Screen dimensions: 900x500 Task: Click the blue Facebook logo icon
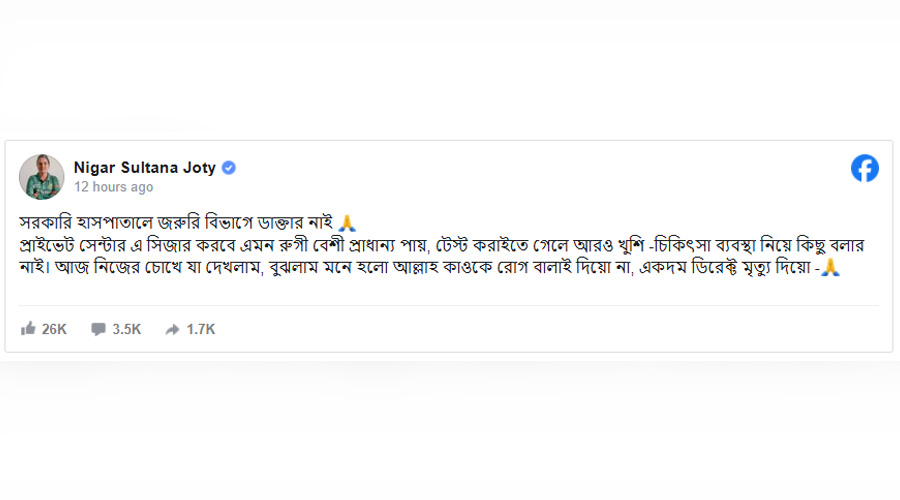[864, 169]
